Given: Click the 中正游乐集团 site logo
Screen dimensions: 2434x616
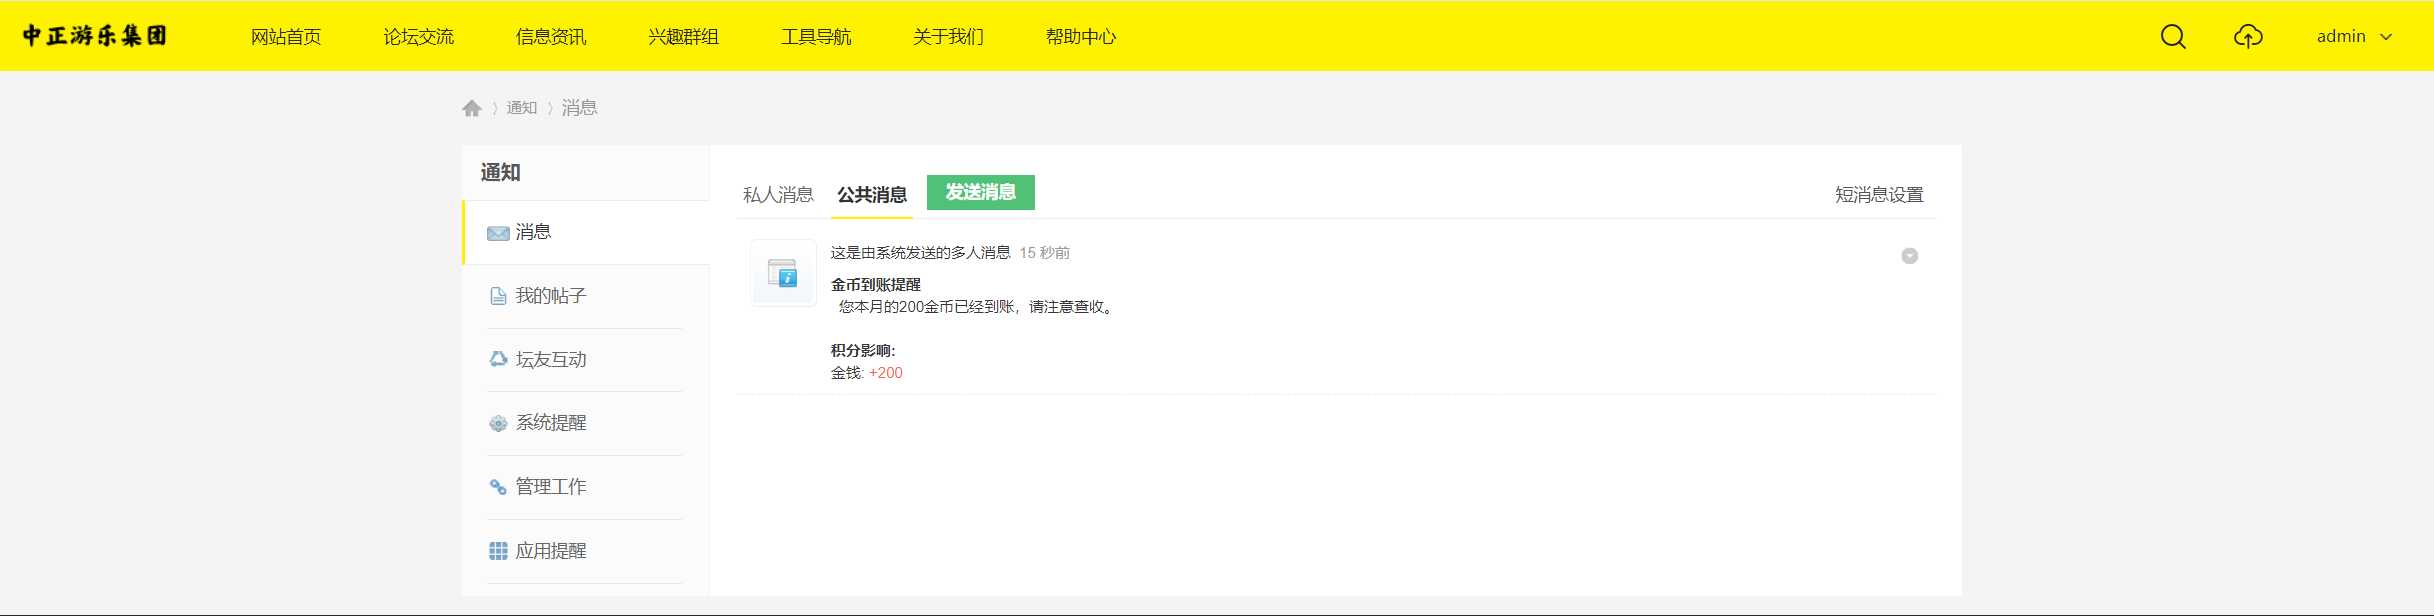Looking at the screenshot, I should pyautogui.click(x=94, y=36).
